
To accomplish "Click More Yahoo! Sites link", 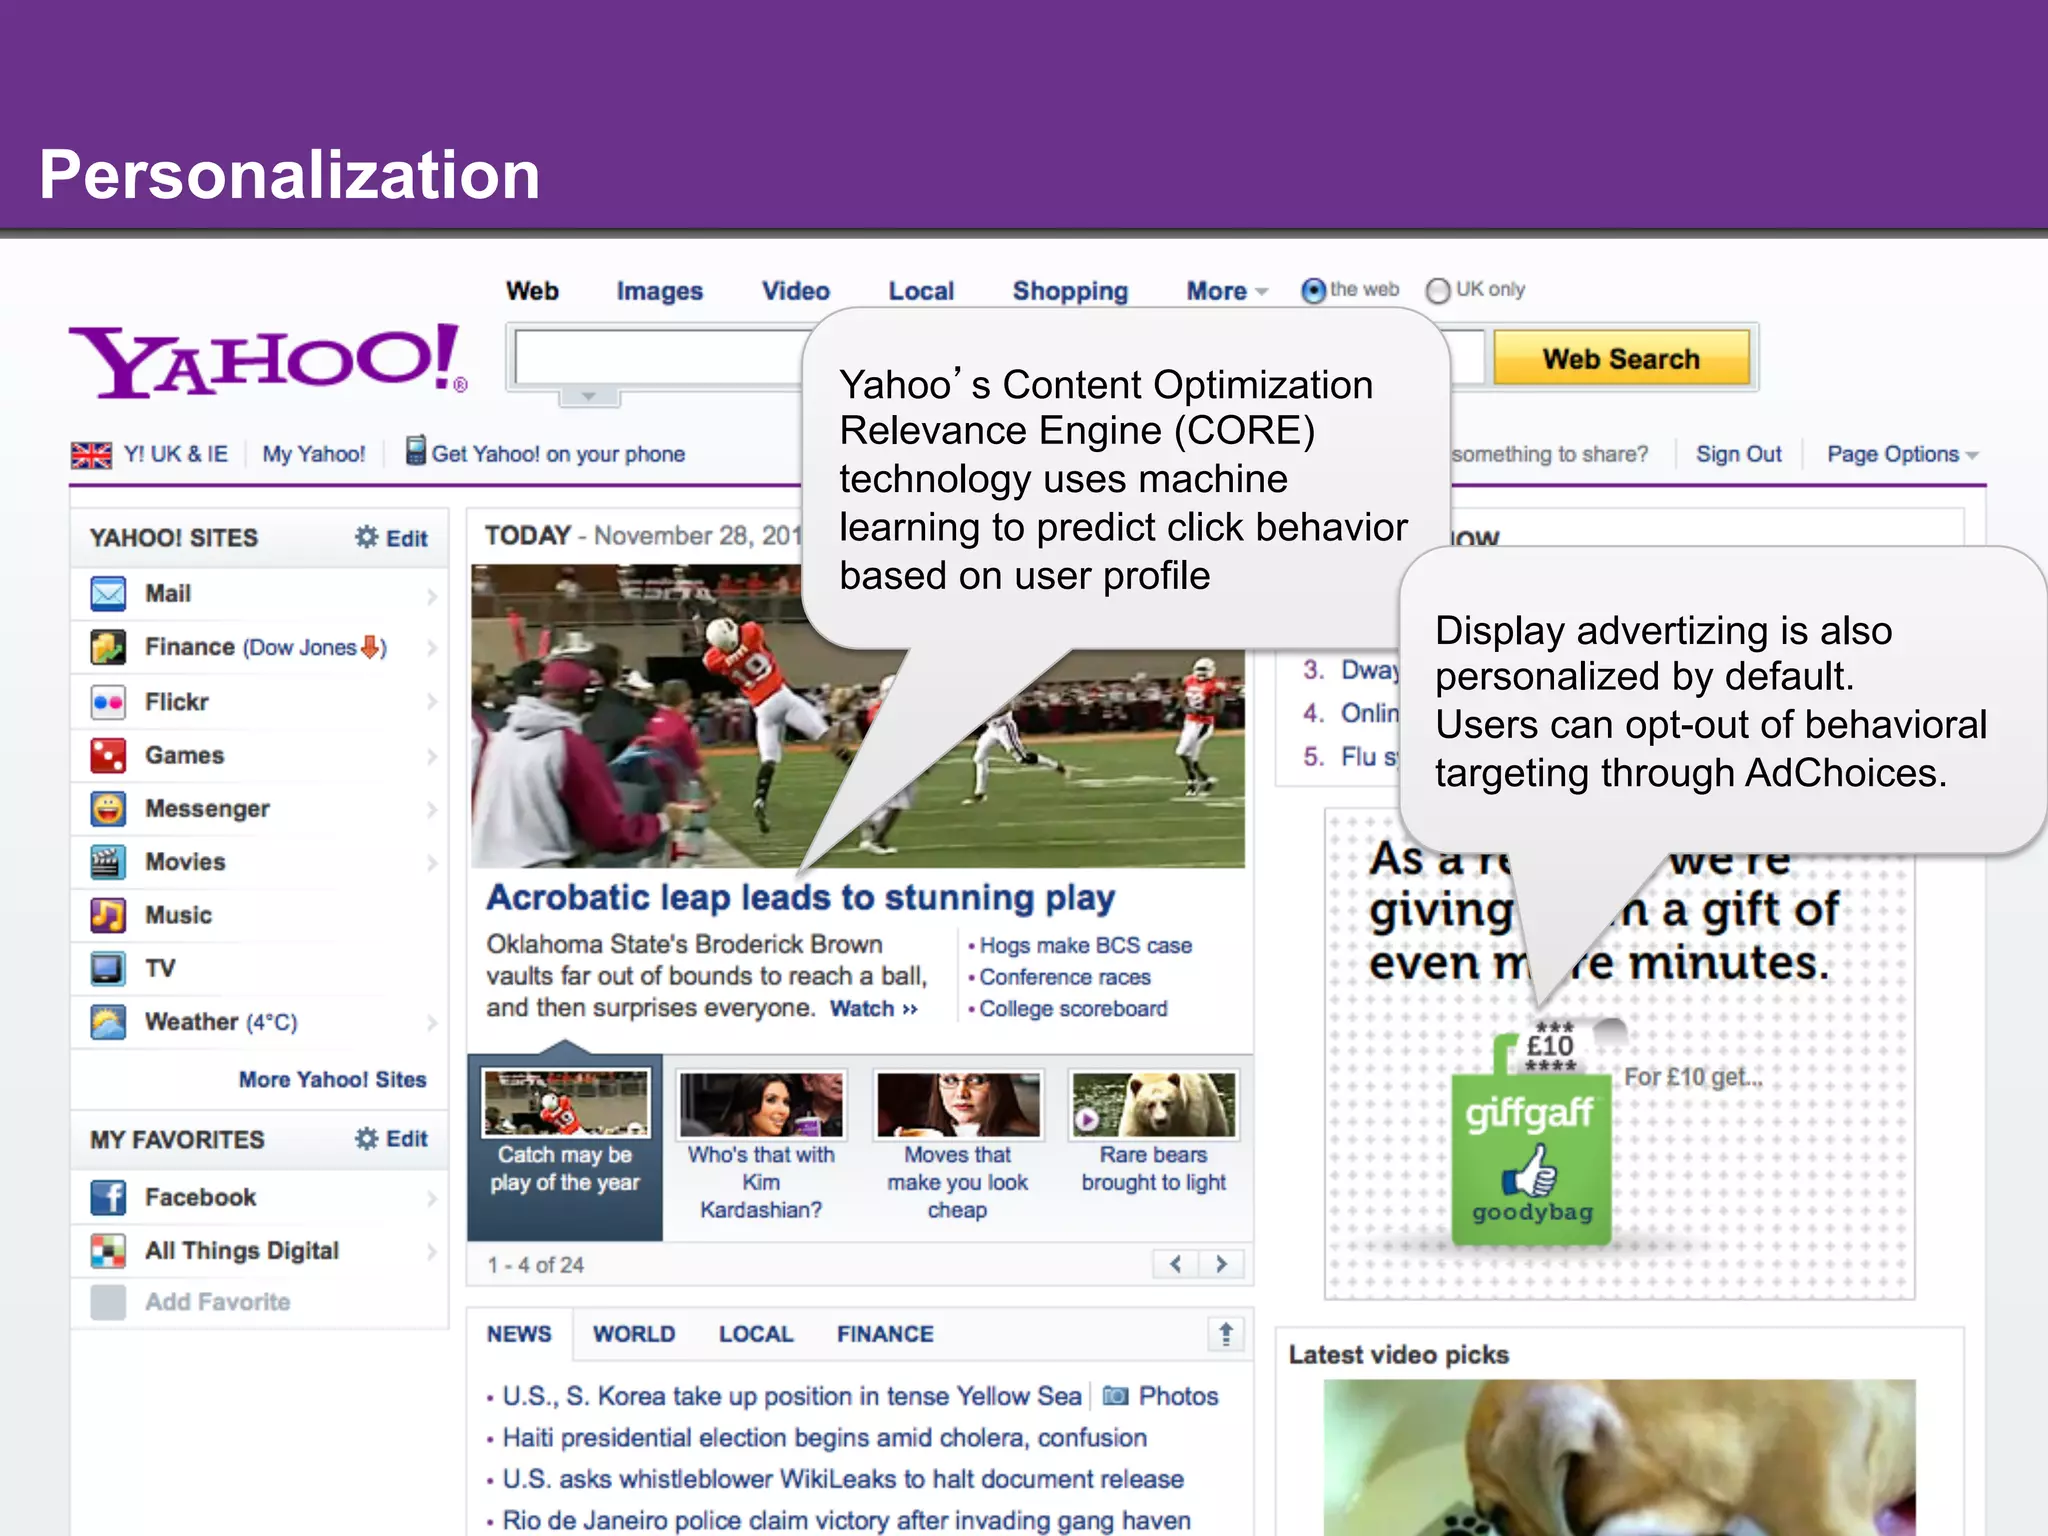I will tap(332, 1079).
